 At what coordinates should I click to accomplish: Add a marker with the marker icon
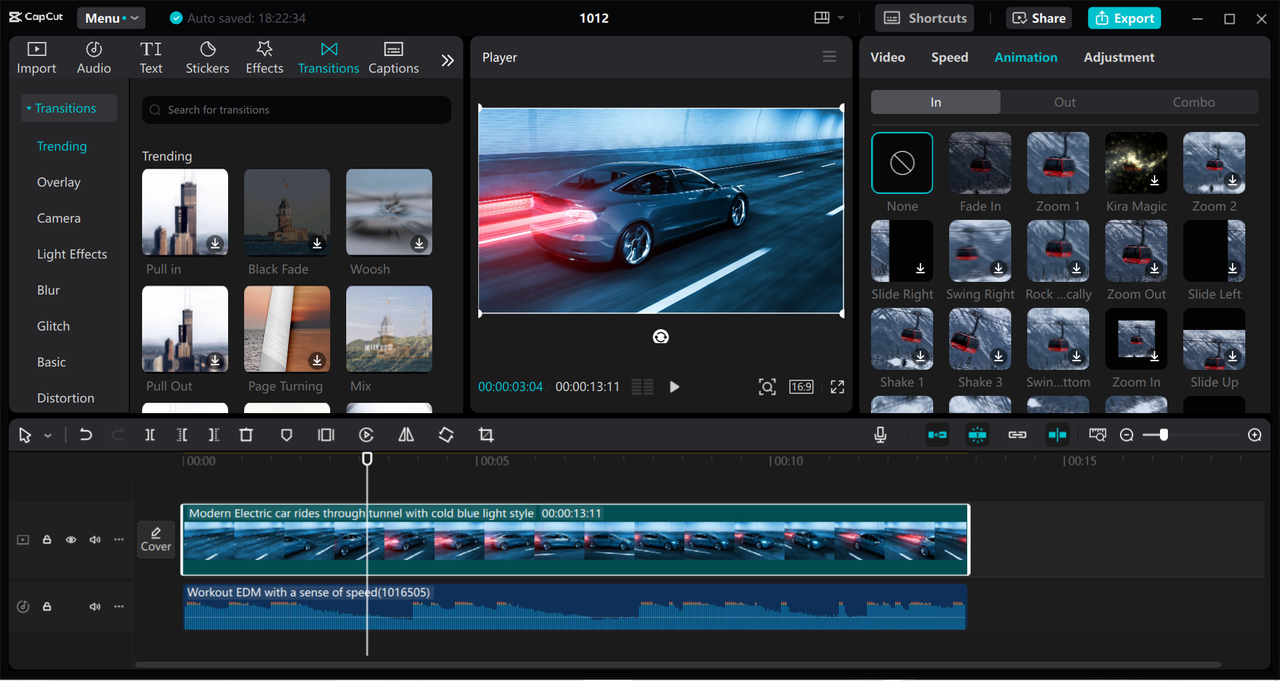(286, 435)
